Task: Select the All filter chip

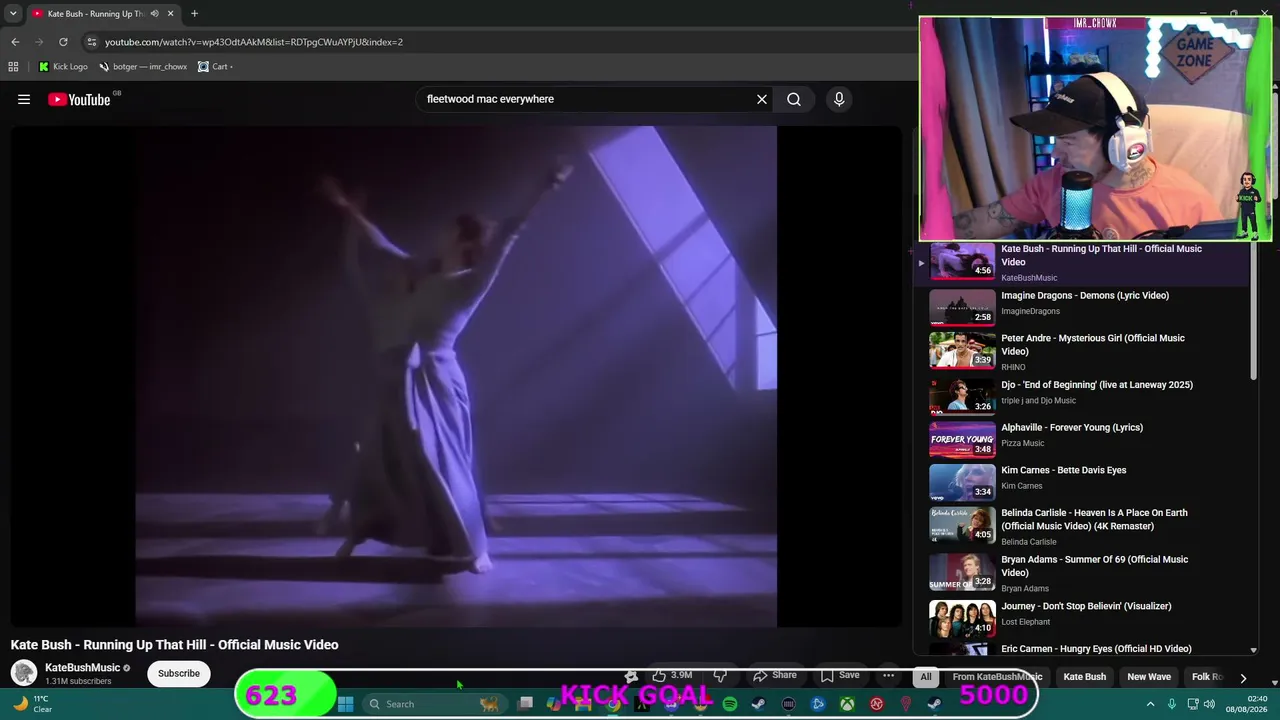Action: [926, 677]
